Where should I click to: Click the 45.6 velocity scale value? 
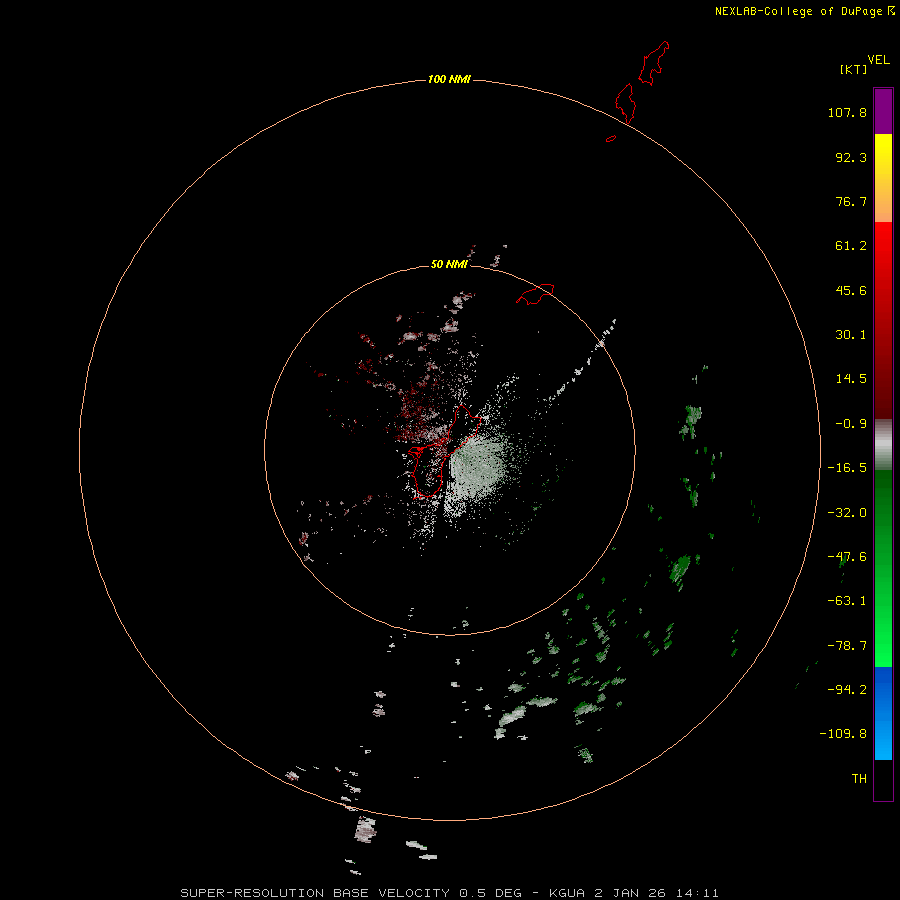(x=851, y=290)
